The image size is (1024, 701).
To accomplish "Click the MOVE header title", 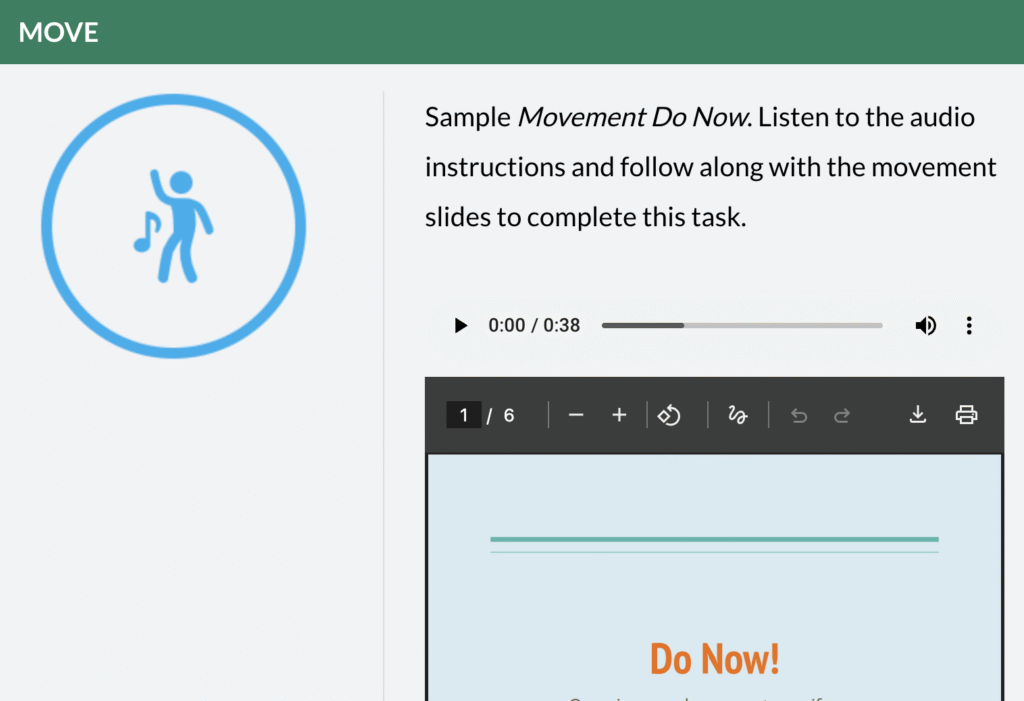I will click(59, 32).
